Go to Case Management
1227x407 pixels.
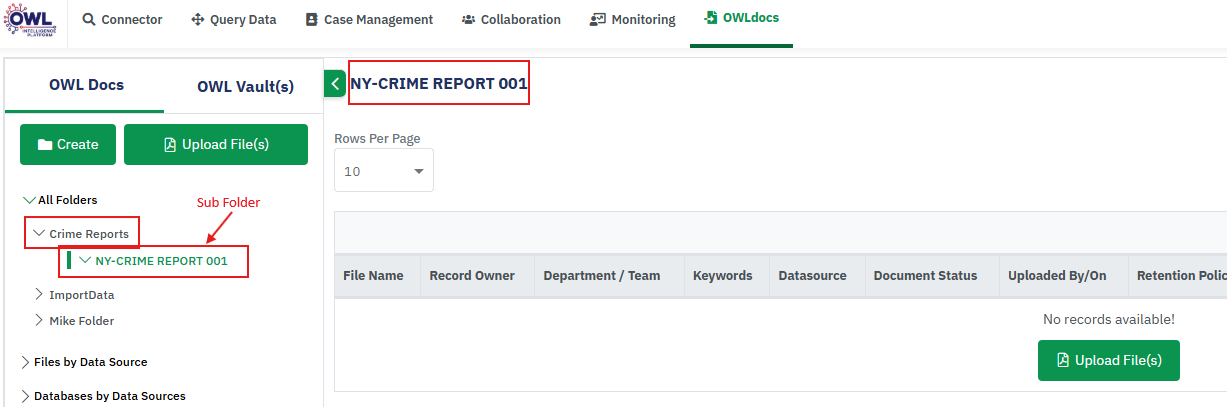[x=369, y=20]
